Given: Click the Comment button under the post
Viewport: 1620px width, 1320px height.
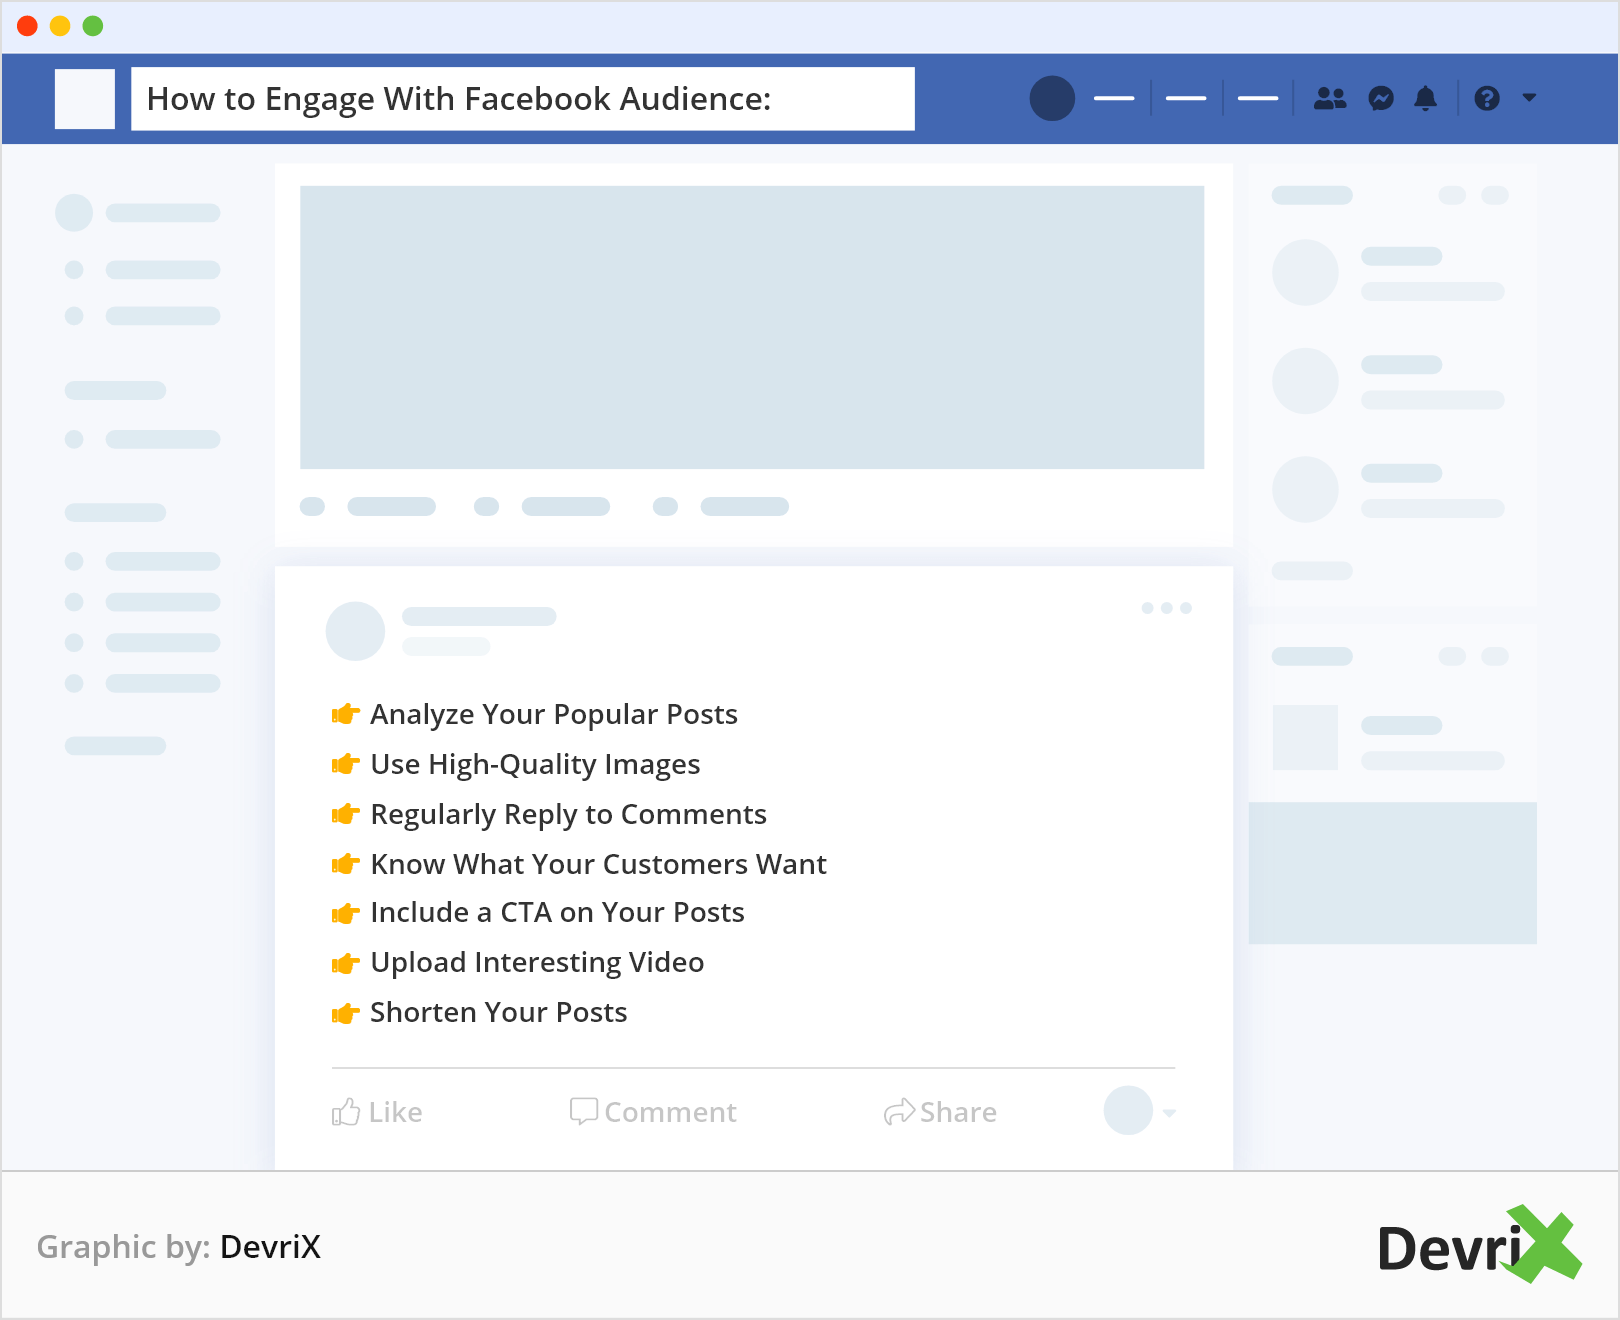Looking at the screenshot, I should click(x=653, y=1112).
